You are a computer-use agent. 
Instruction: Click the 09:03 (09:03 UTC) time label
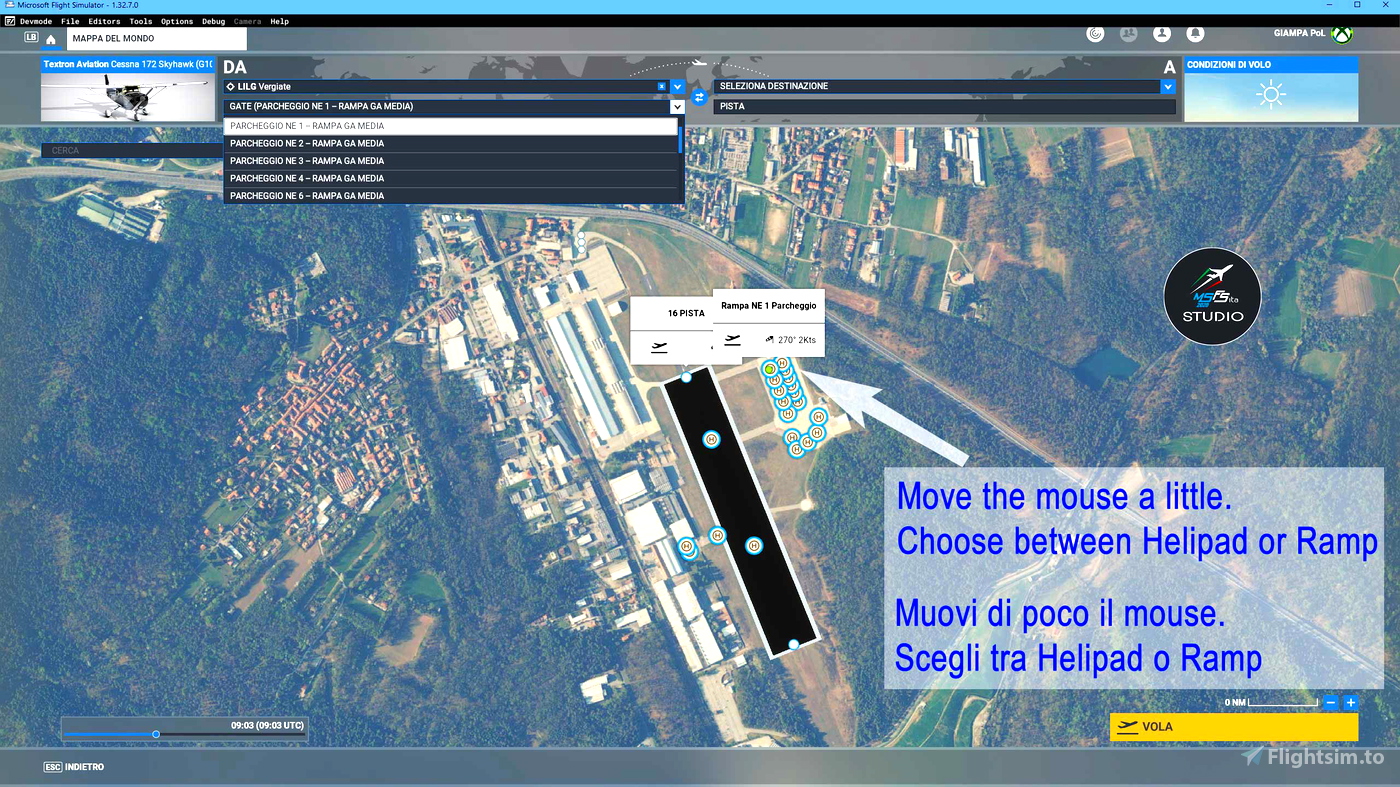pos(267,725)
